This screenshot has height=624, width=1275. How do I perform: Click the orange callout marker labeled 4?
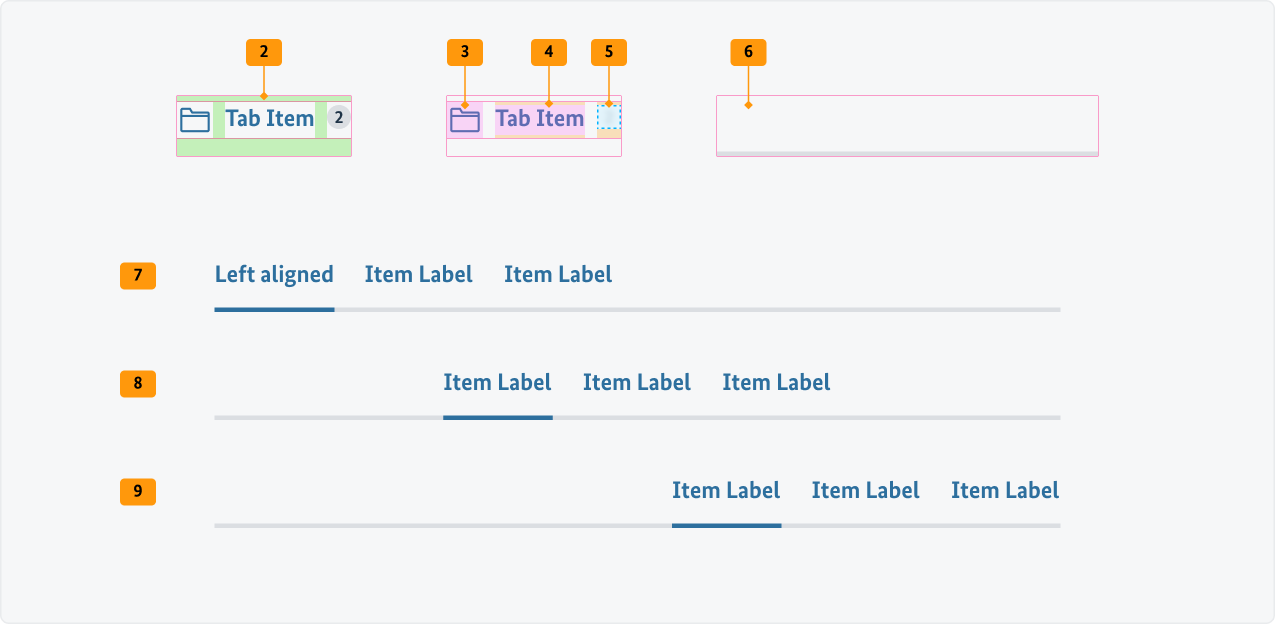[549, 52]
